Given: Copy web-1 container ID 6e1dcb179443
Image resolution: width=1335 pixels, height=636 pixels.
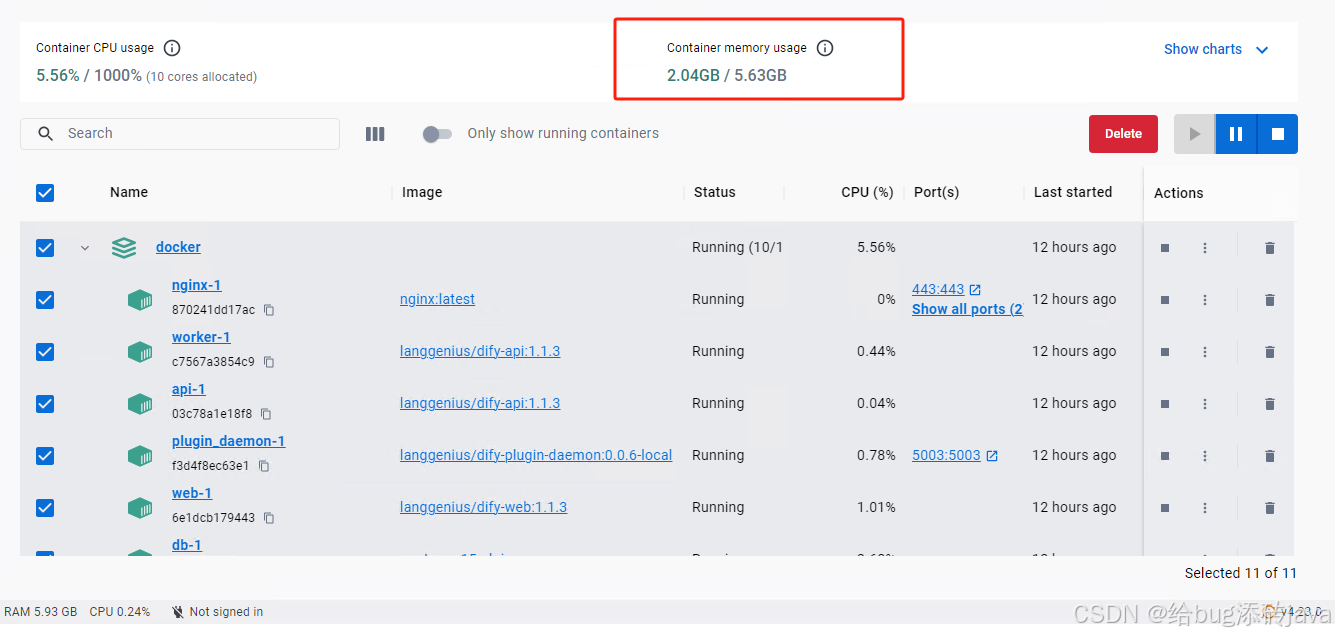Looking at the screenshot, I should point(269,518).
